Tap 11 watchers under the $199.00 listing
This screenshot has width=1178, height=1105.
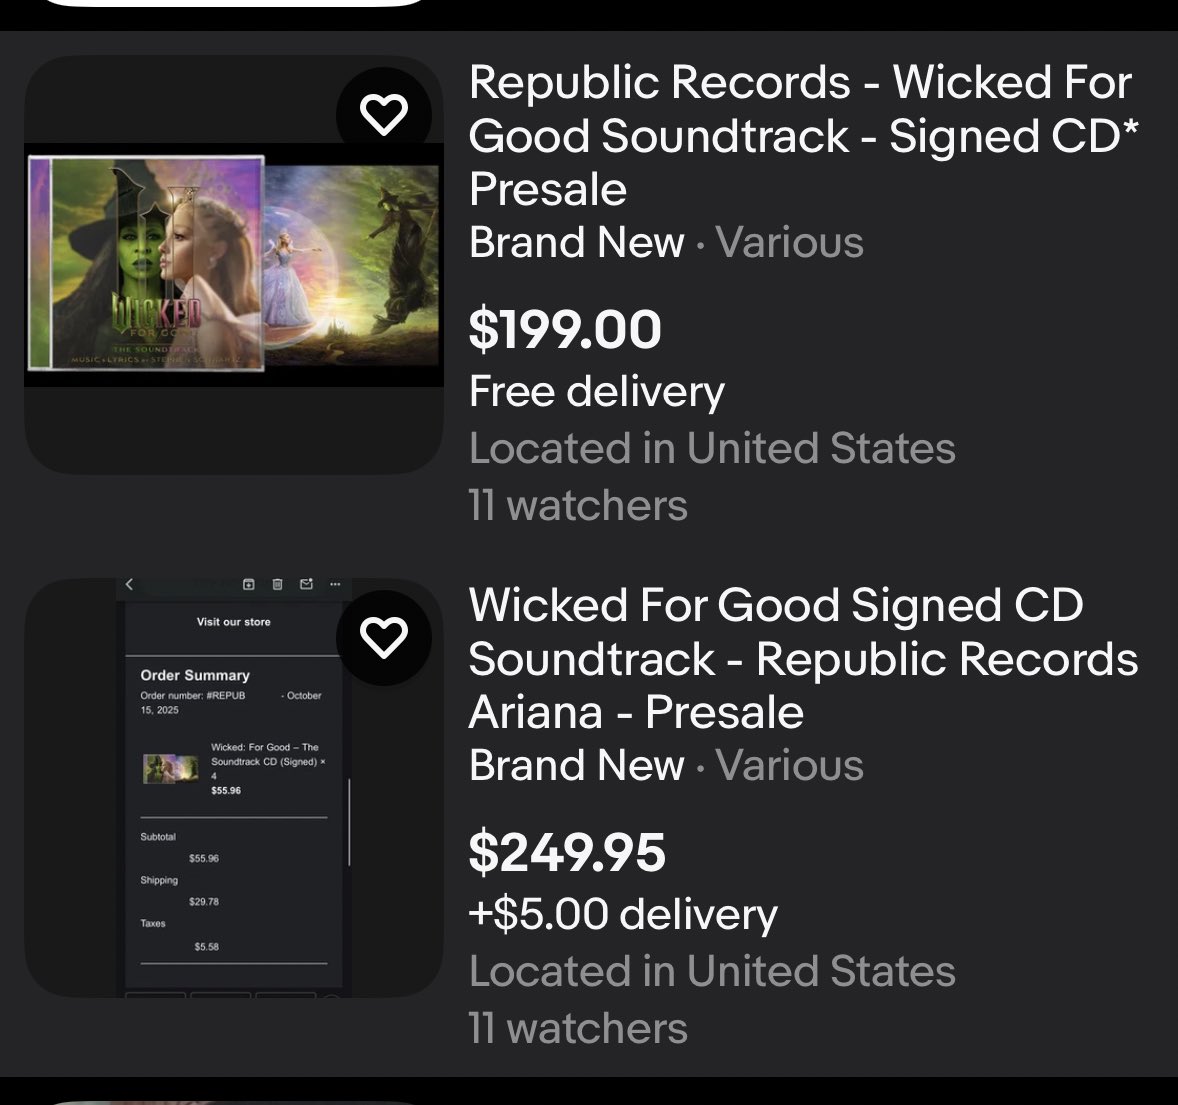click(578, 505)
